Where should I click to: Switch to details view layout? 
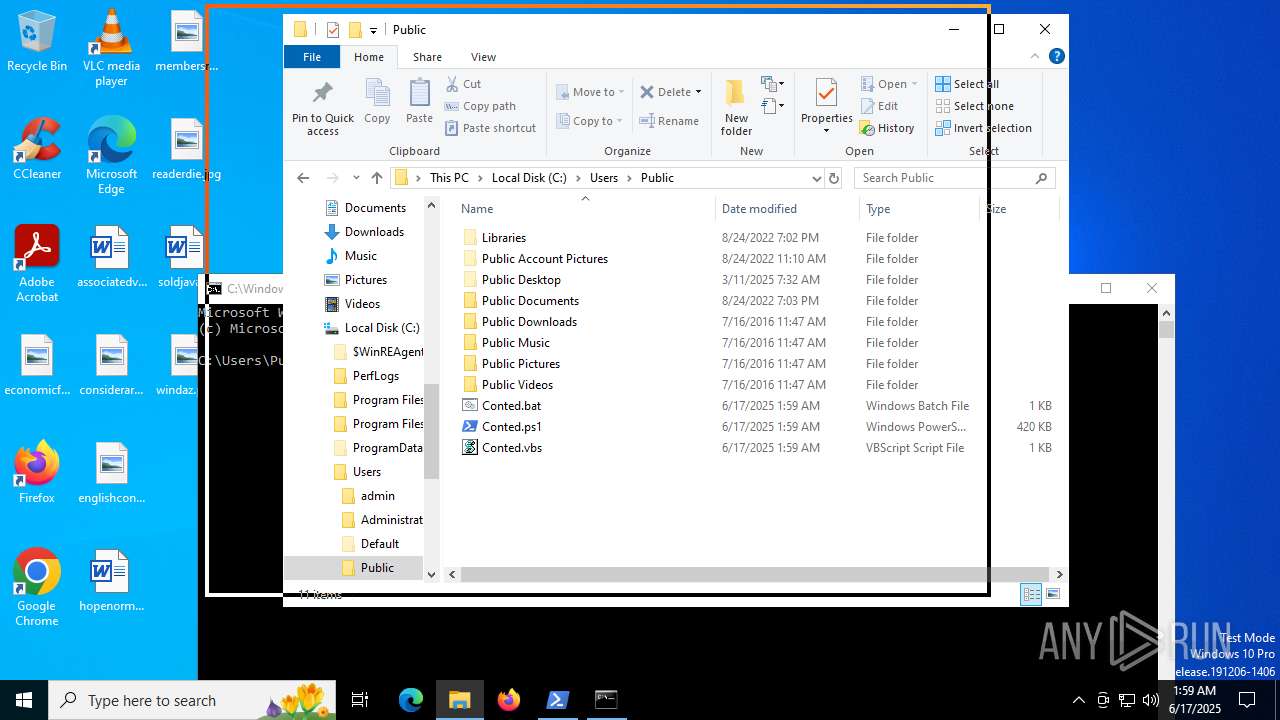(1031, 595)
